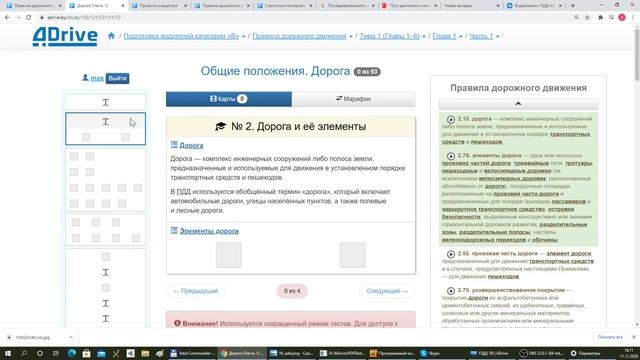640x360 pixels.
Task: Click the browser address bar
Action: pyautogui.click(x=302, y=17)
